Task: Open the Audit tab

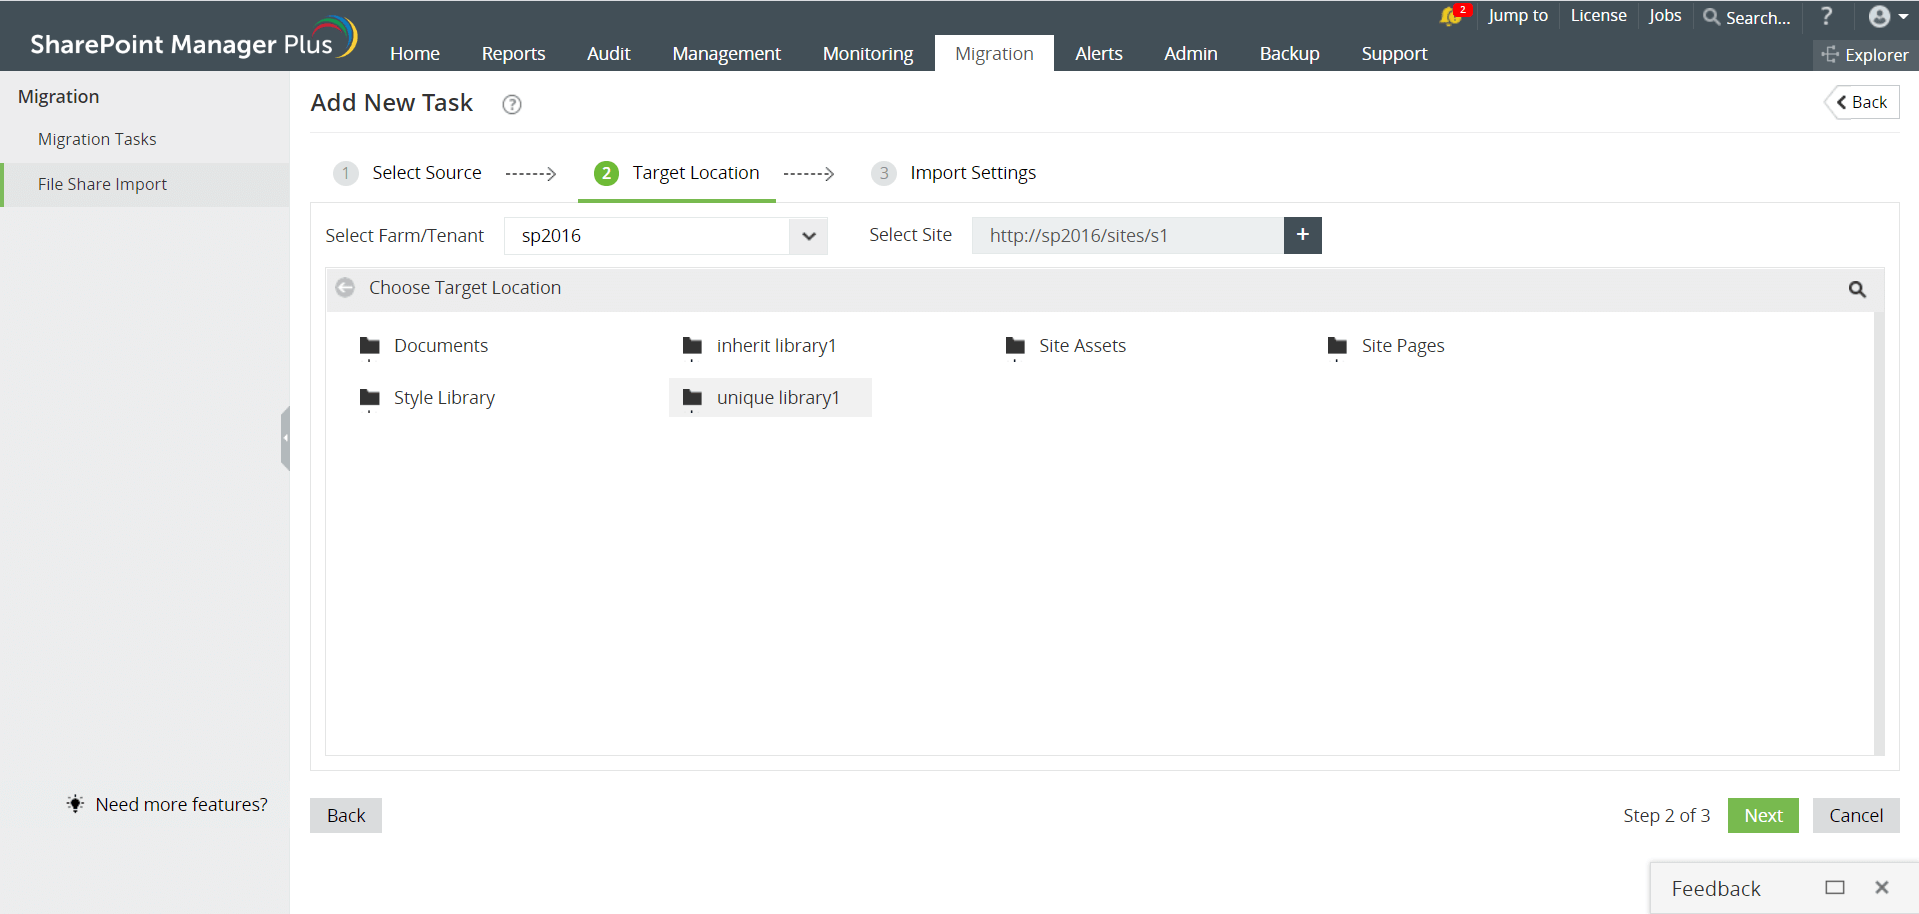Action: 608,53
